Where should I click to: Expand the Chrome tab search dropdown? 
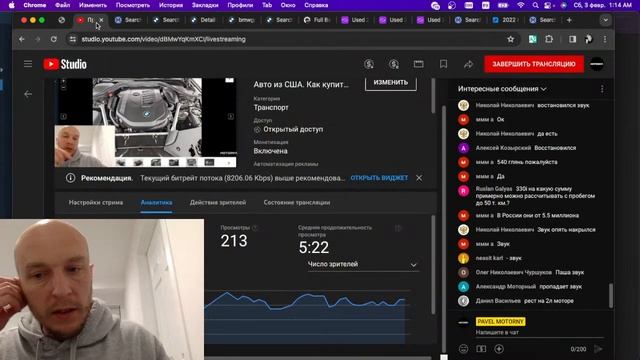tap(605, 20)
